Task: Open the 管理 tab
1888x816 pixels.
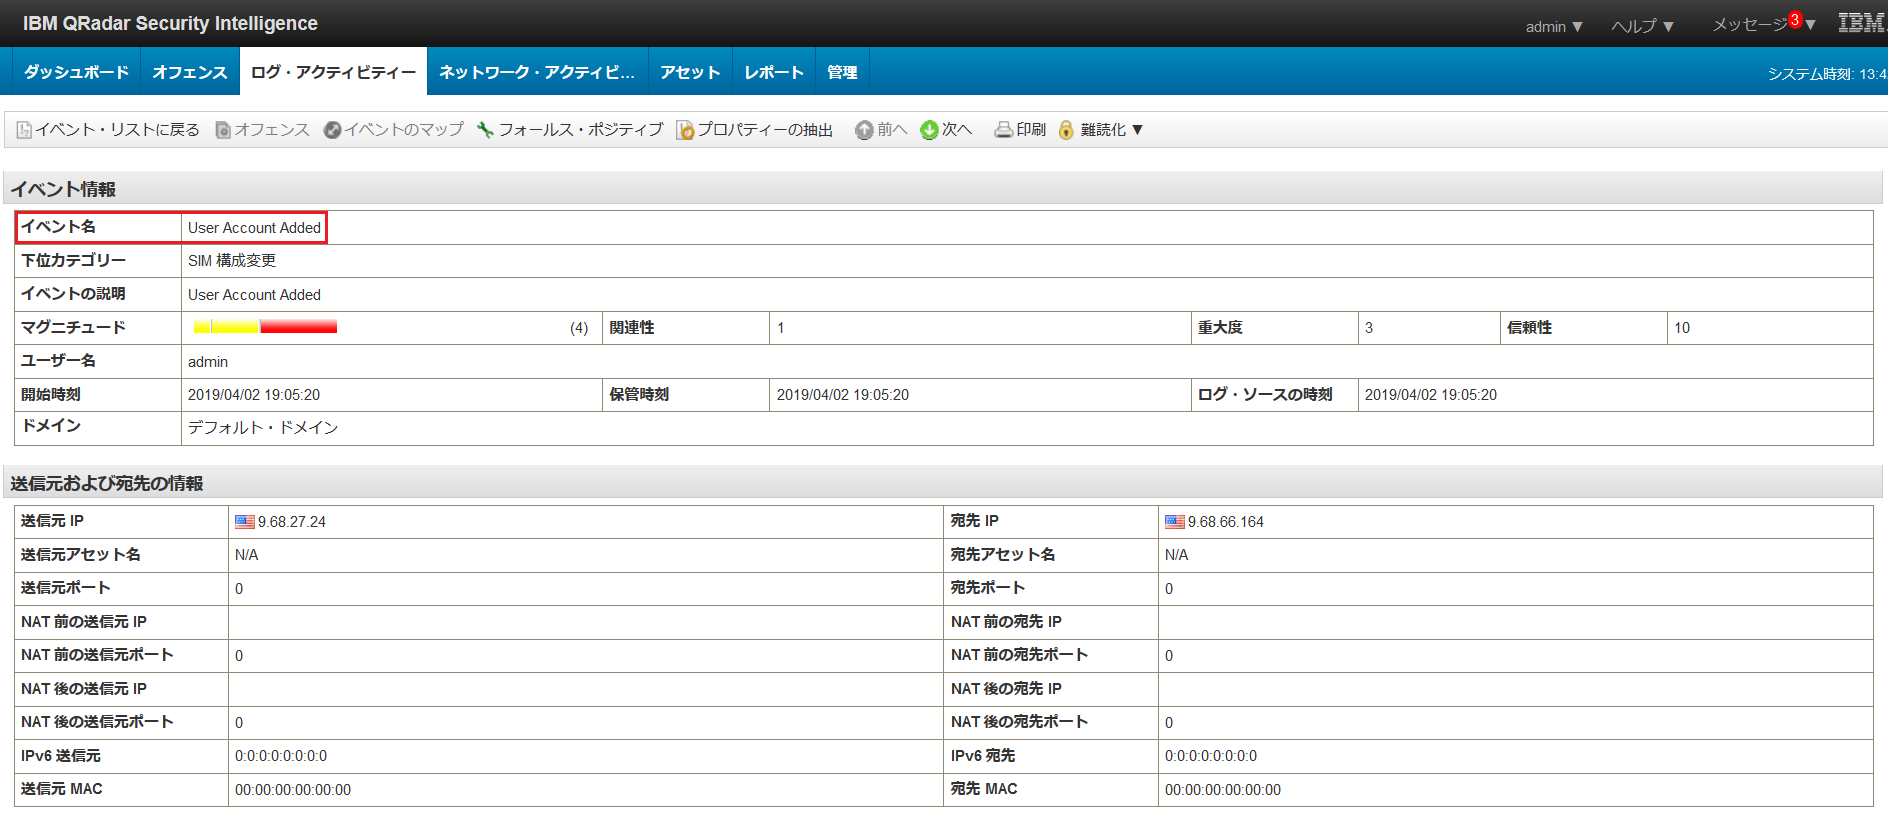Action: coord(842,72)
